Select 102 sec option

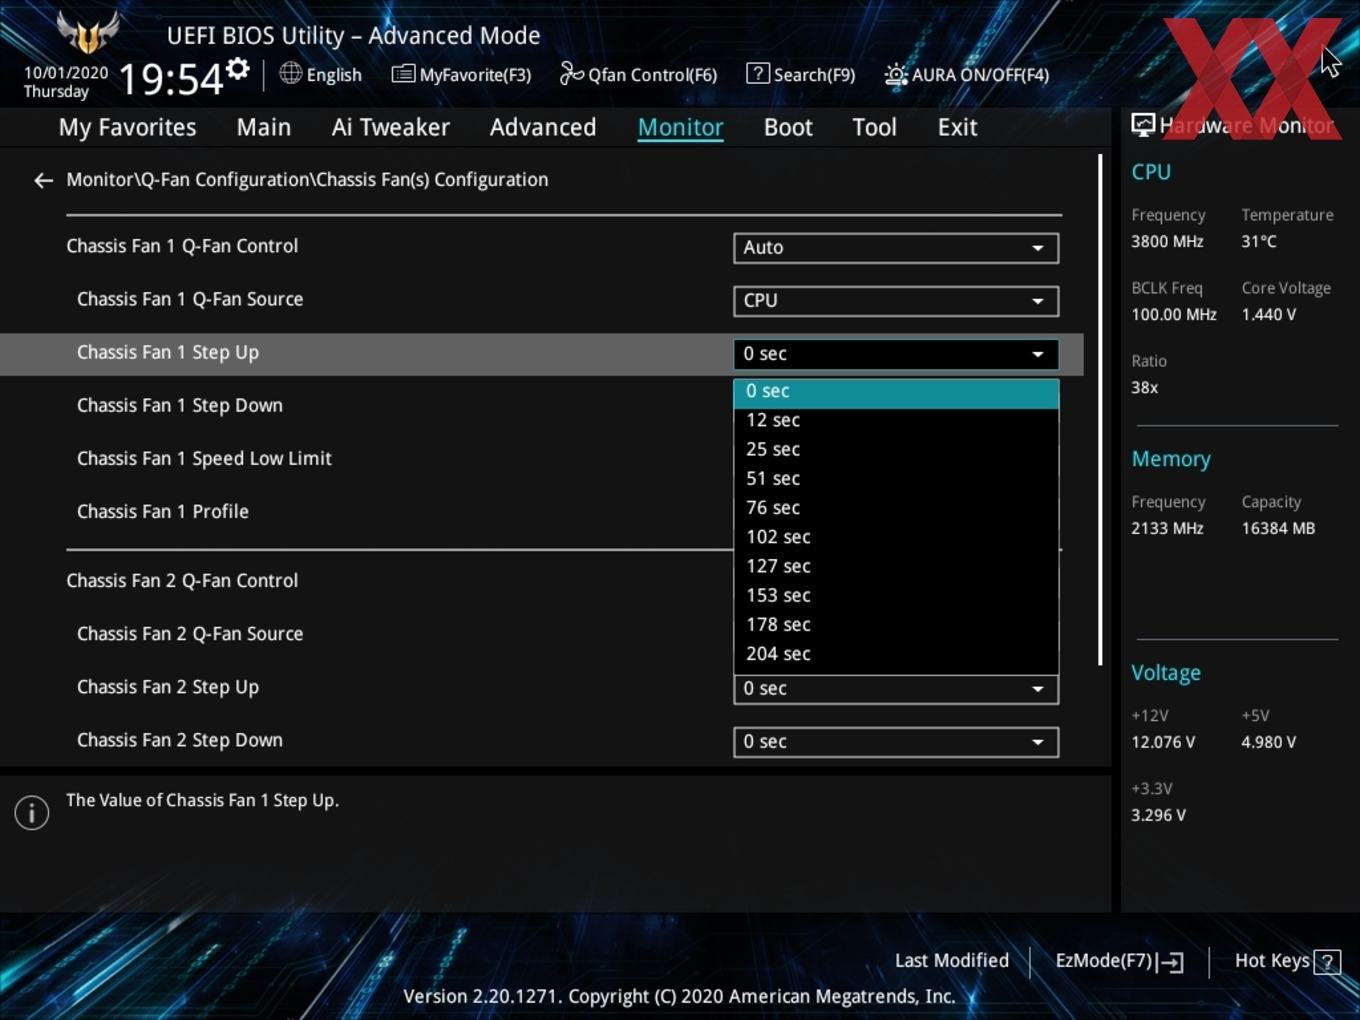point(896,537)
